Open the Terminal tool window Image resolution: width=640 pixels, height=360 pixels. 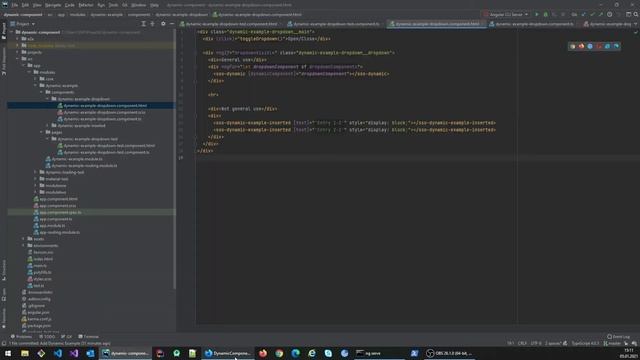88,337
